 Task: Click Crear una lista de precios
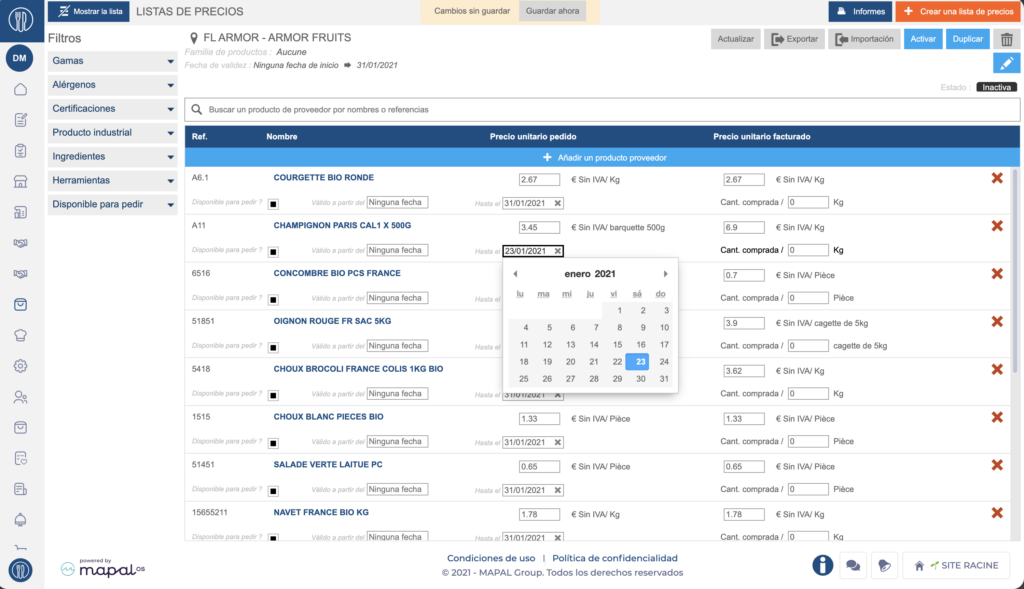pyautogui.click(x=959, y=11)
